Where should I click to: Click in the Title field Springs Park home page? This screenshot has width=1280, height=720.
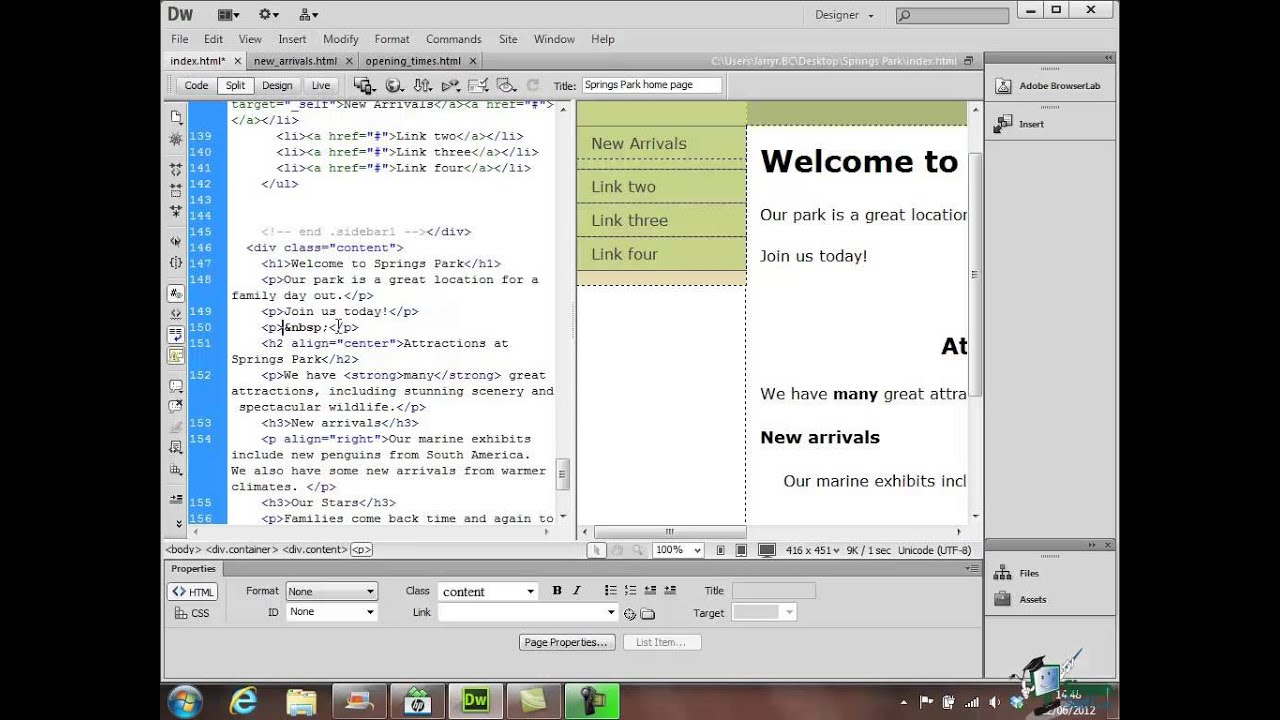coord(651,85)
